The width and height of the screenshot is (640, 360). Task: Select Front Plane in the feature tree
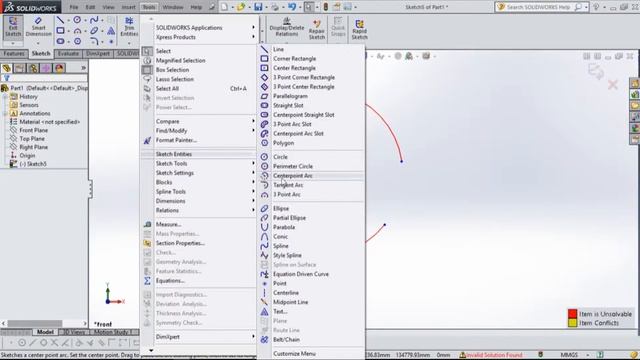33,130
